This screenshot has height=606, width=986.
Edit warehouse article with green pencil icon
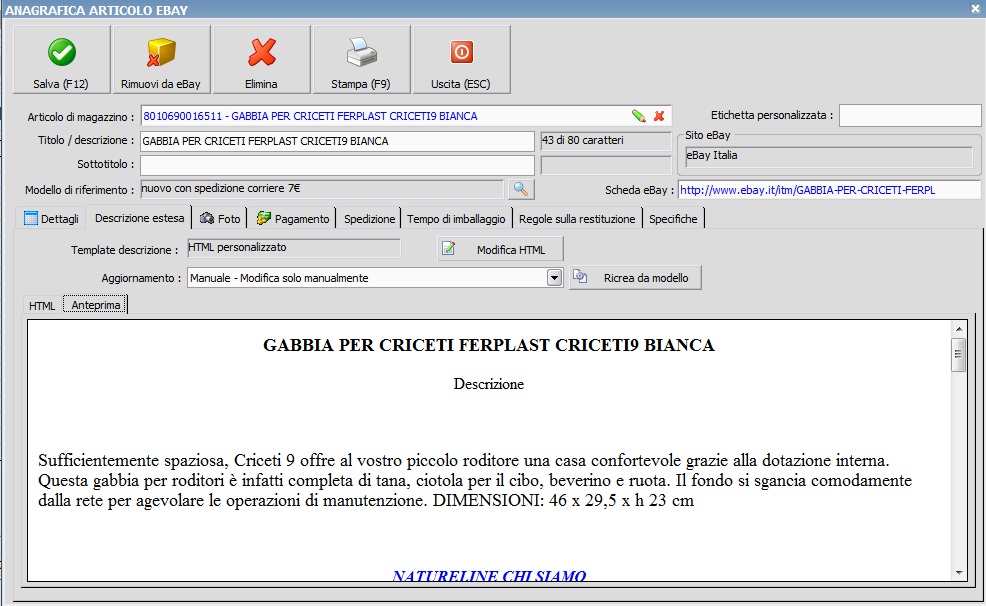click(x=639, y=116)
